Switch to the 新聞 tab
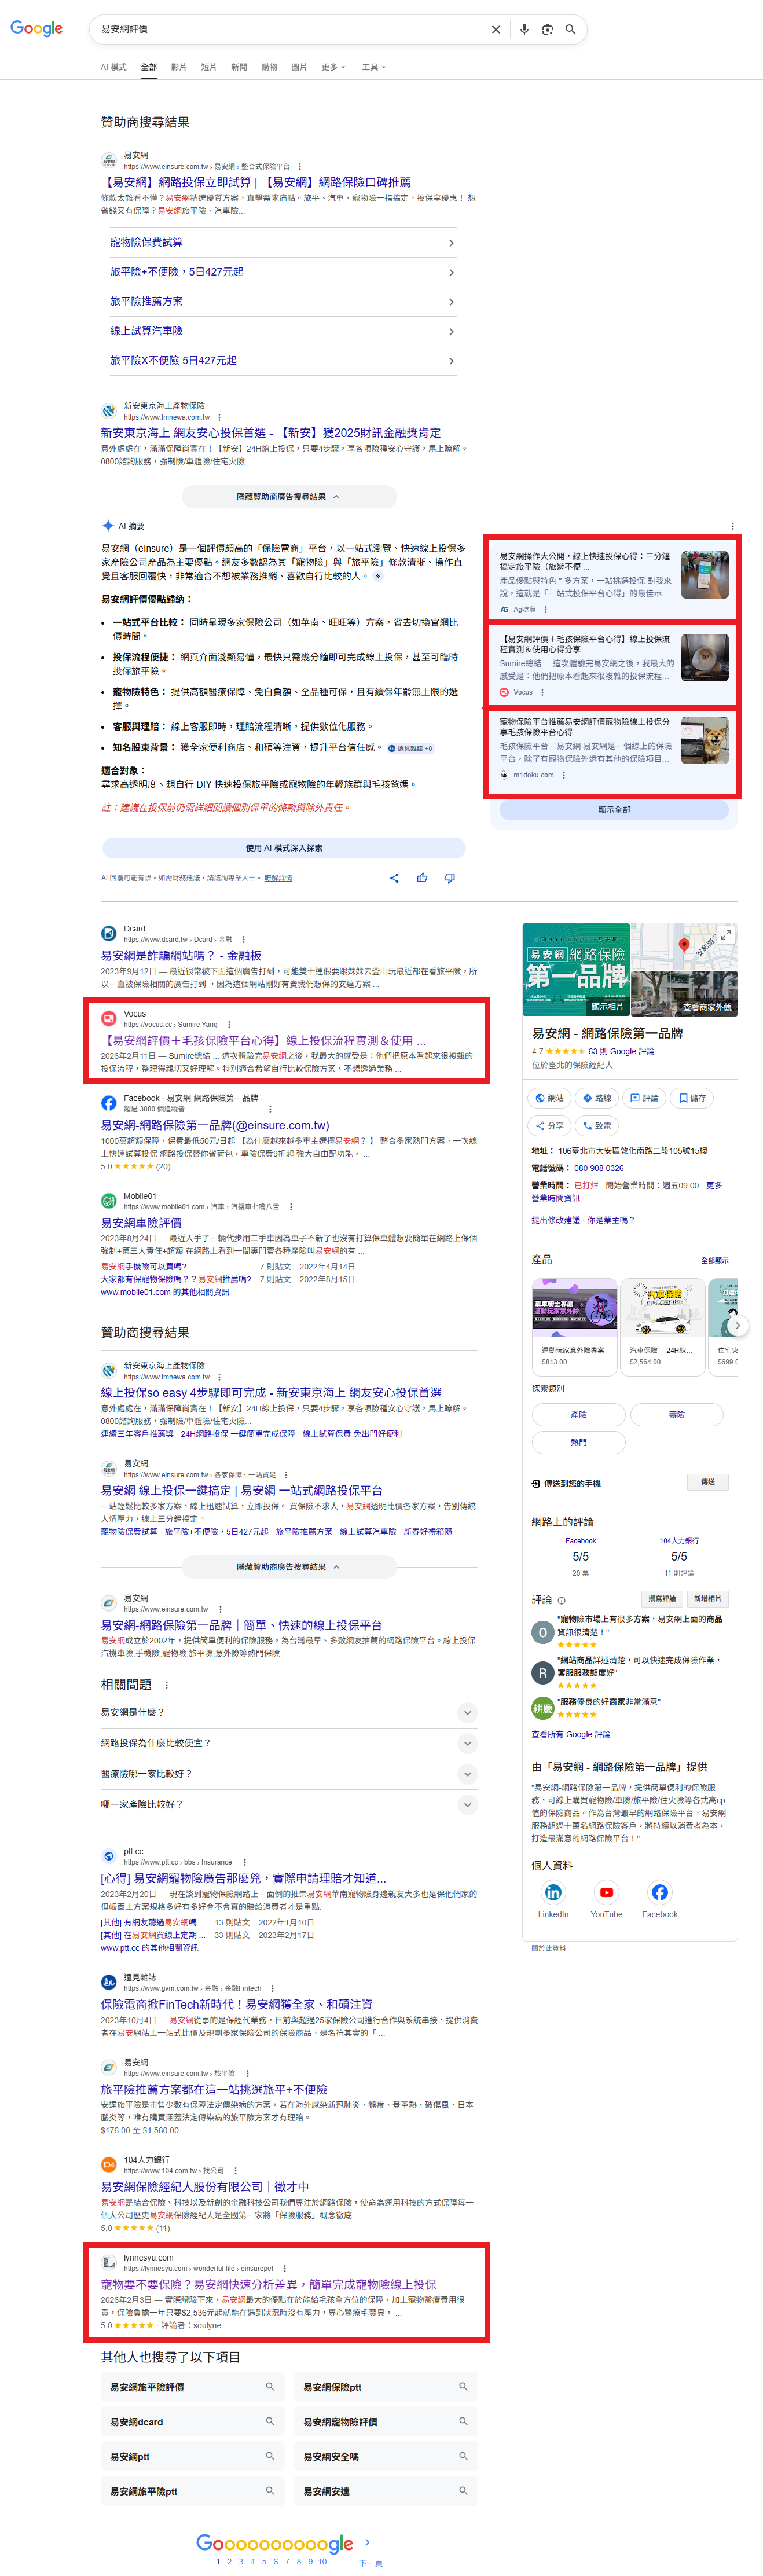 [239, 67]
